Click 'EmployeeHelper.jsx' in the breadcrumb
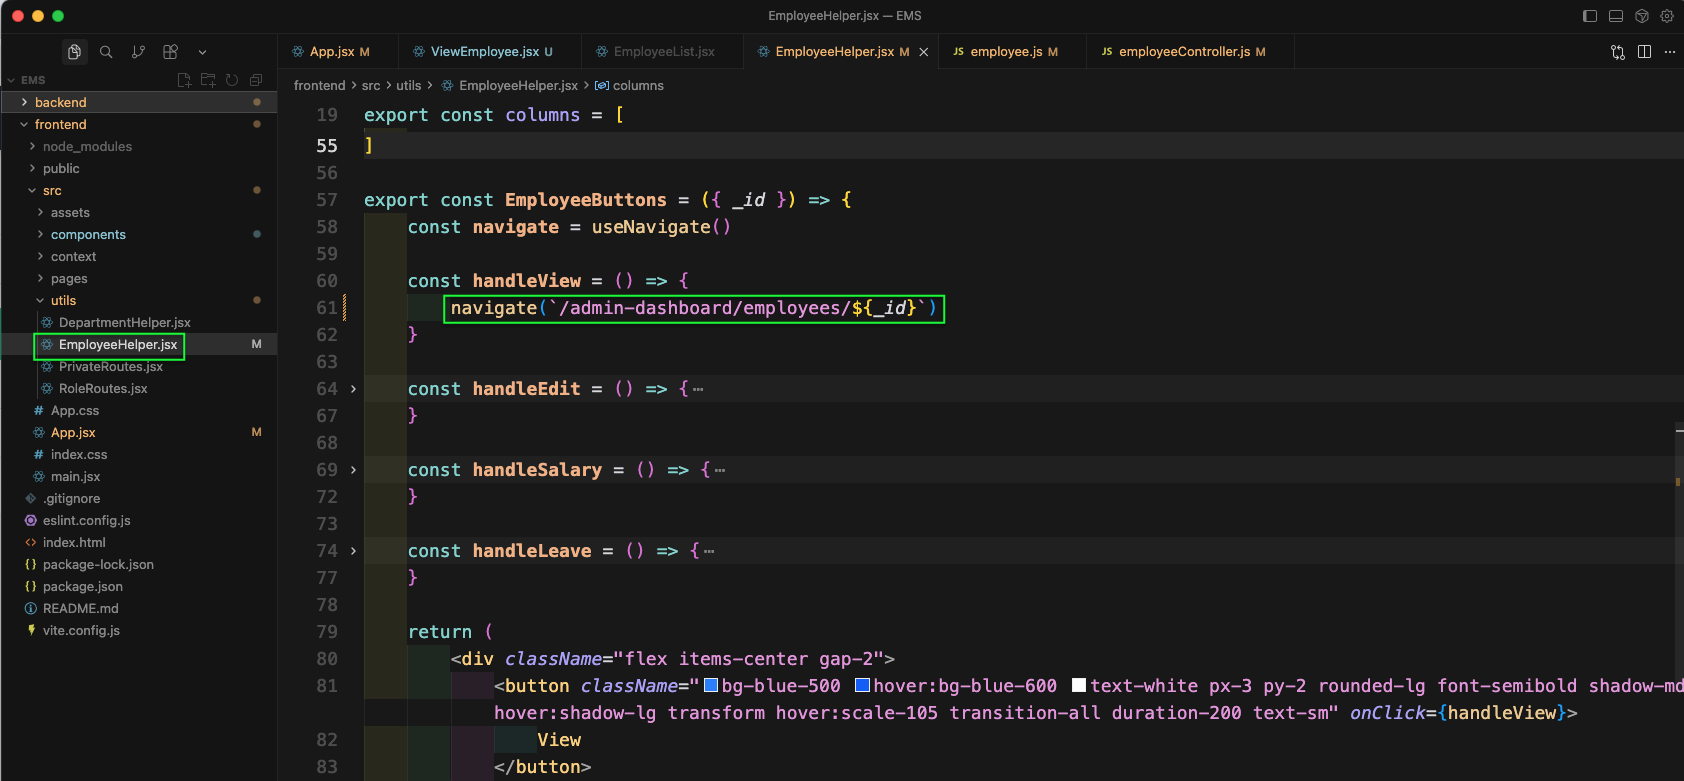The height and width of the screenshot is (781, 1684). coord(518,86)
